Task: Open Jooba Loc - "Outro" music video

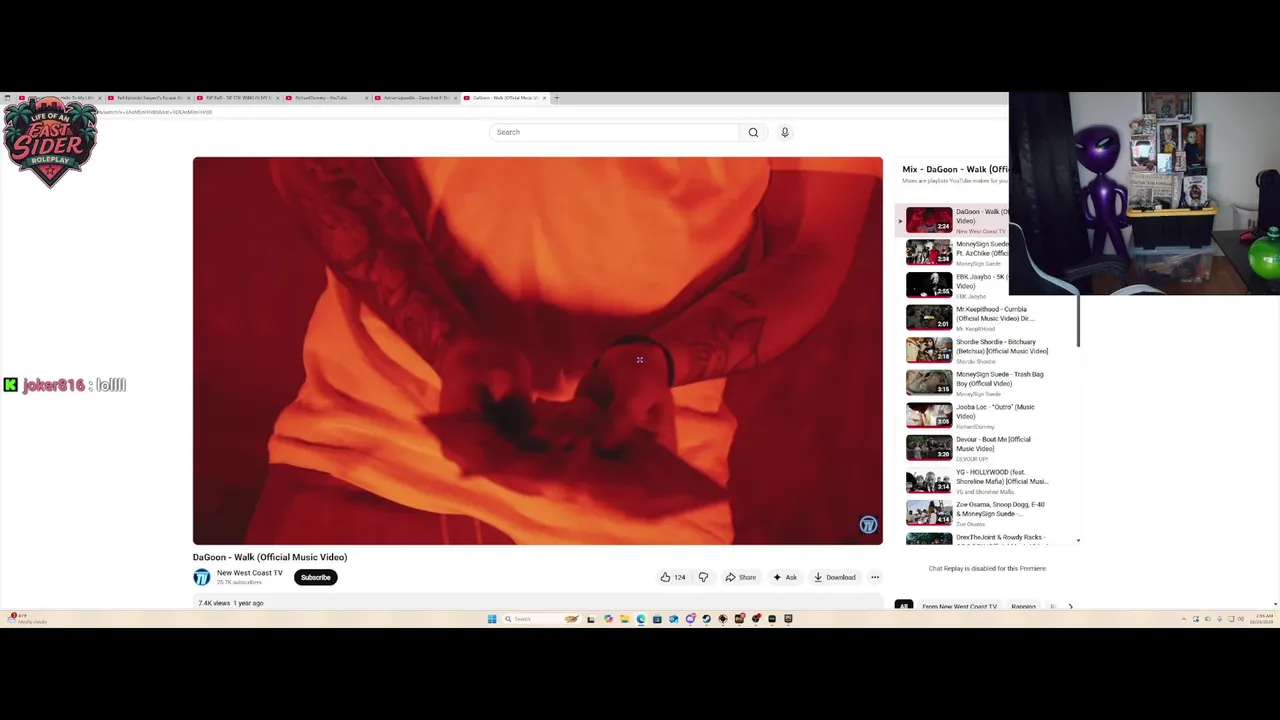Action: [995, 412]
